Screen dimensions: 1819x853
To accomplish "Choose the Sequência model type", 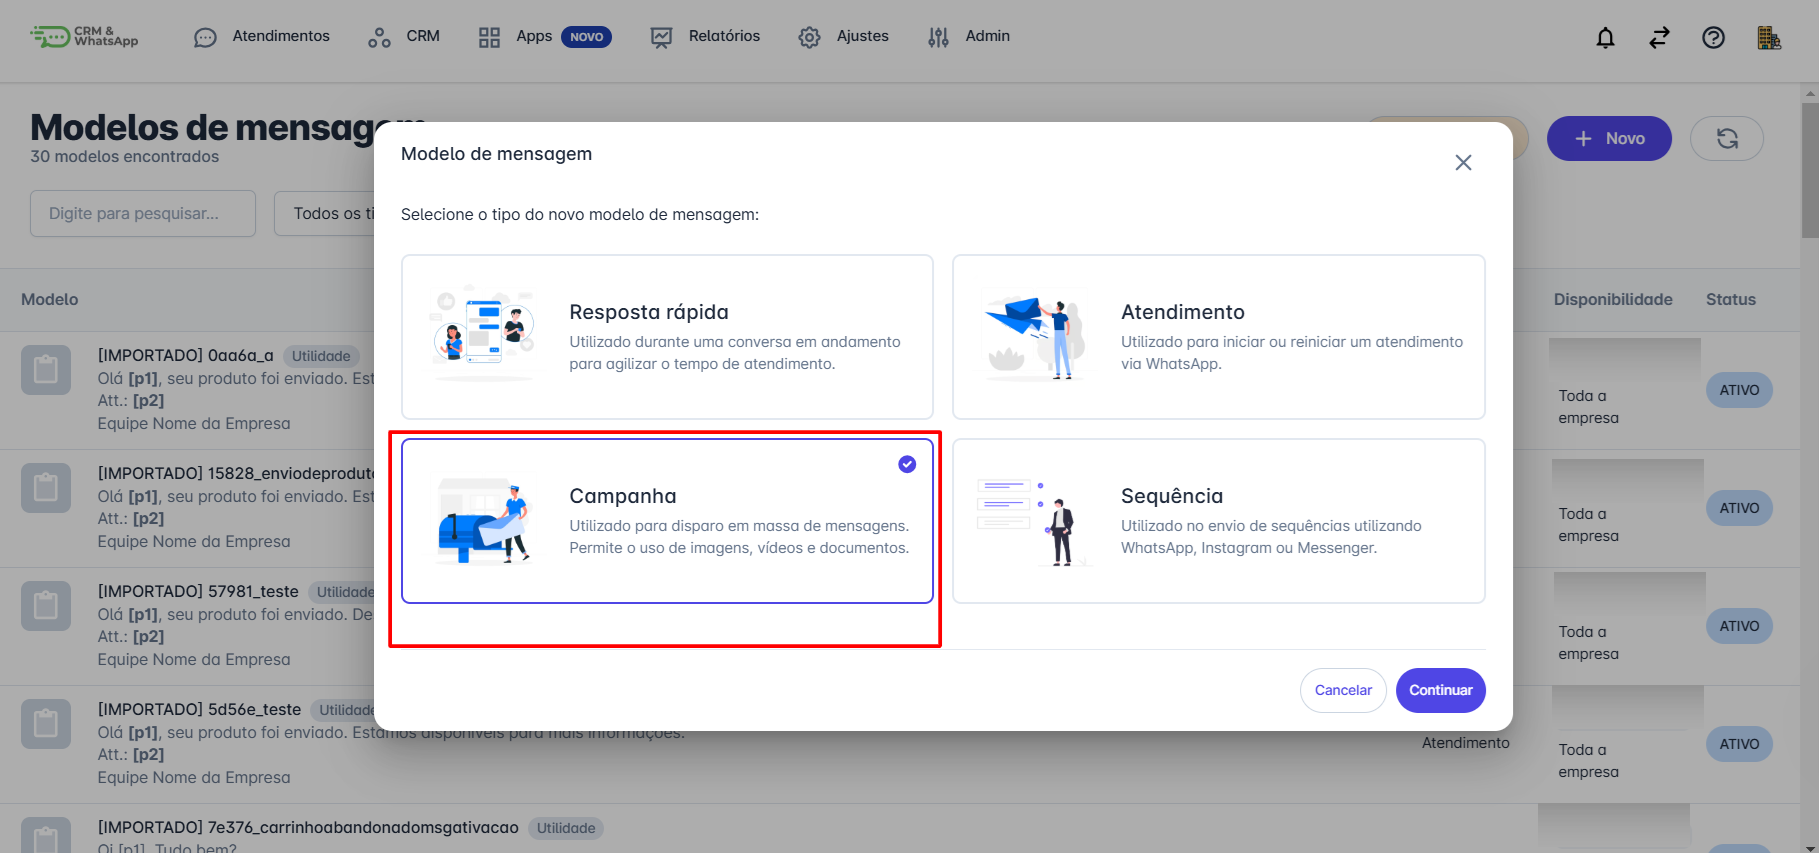I will tap(1218, 521).
